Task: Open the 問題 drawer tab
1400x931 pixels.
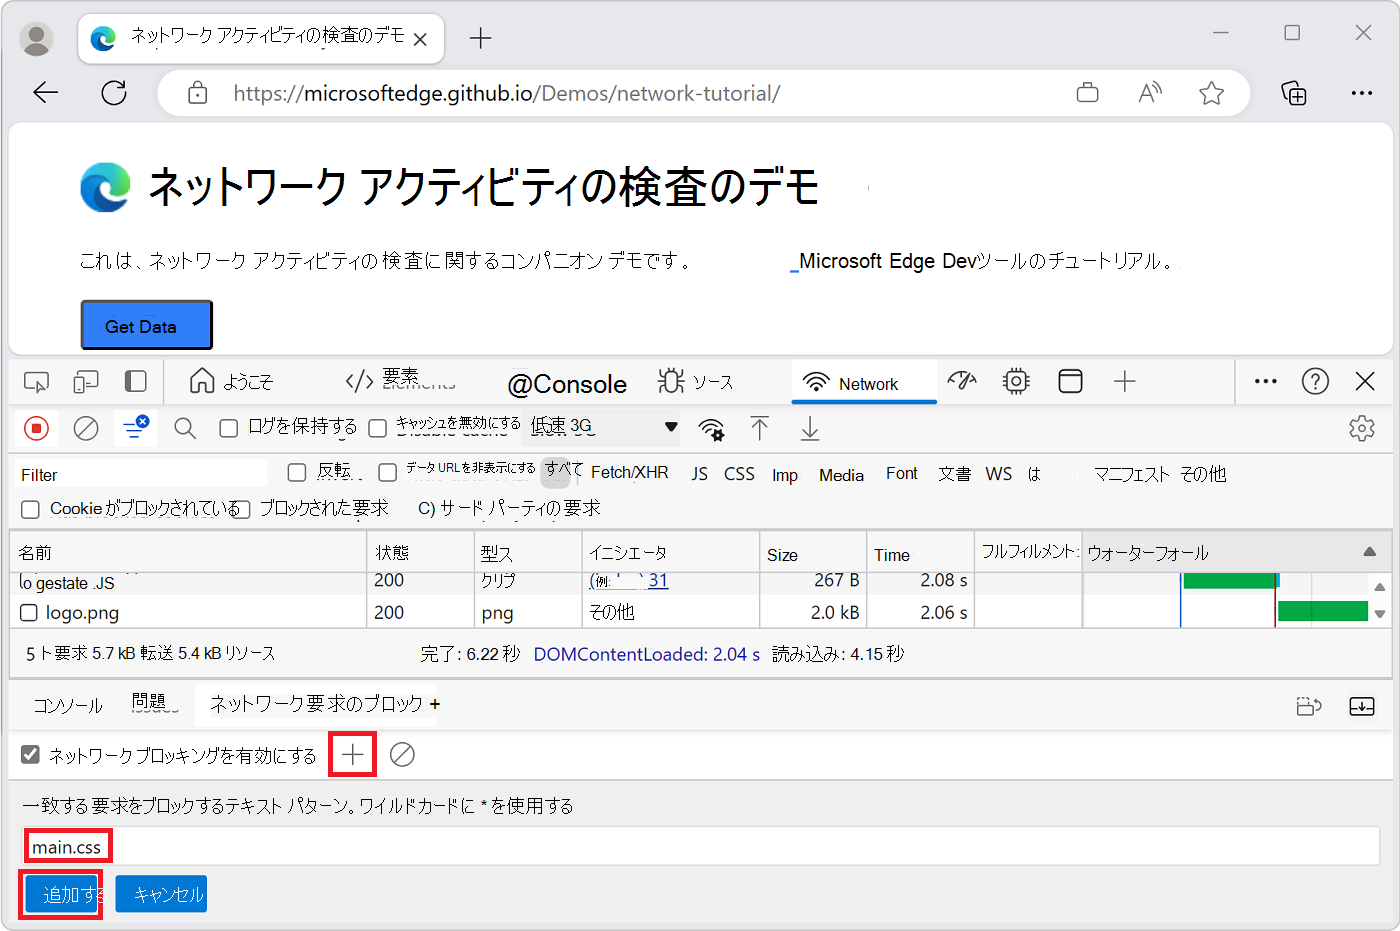Action: click(x=153, y=703)
